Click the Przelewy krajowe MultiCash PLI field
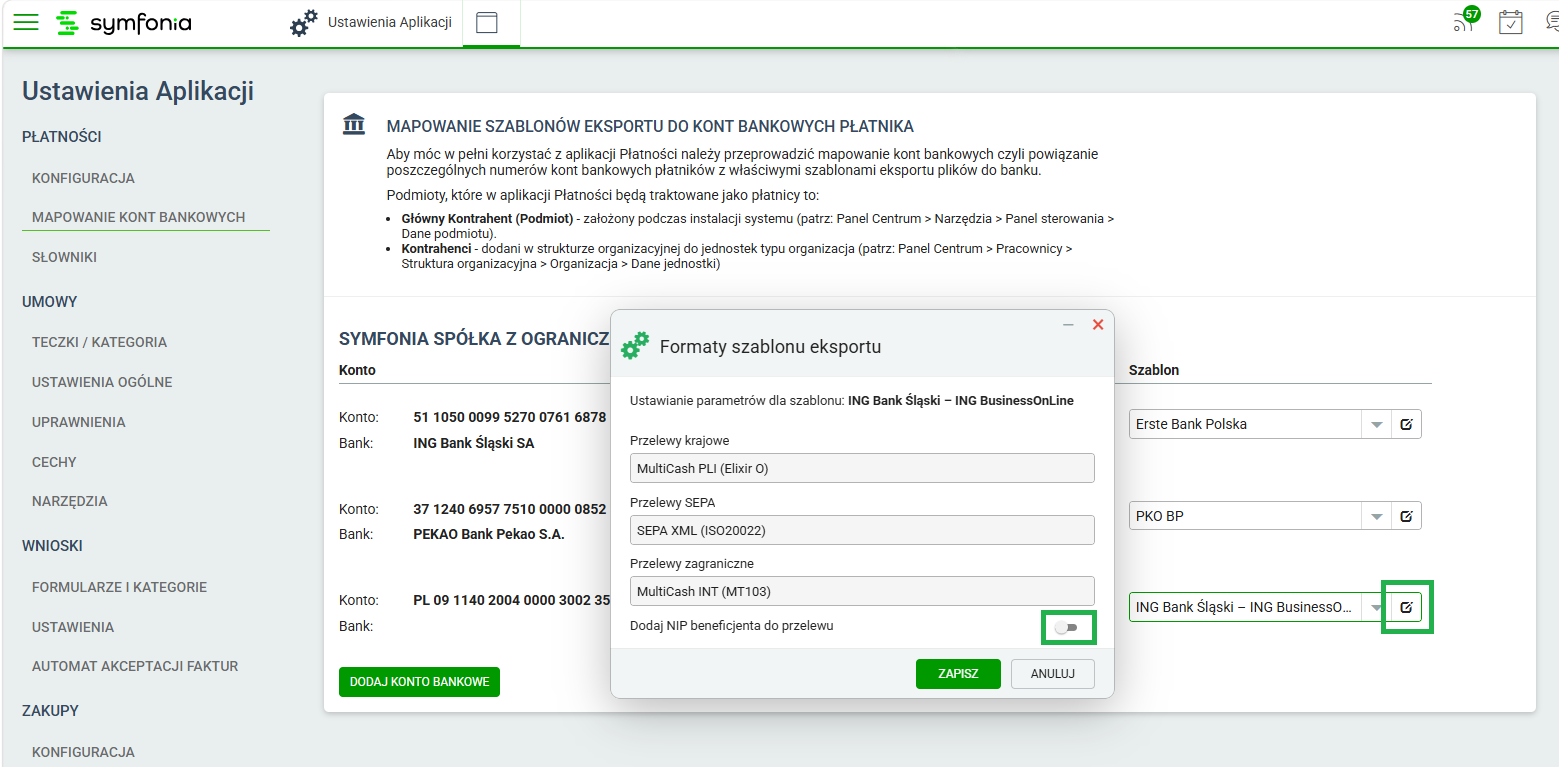The image size is (1559, 767). pos(862,468)
